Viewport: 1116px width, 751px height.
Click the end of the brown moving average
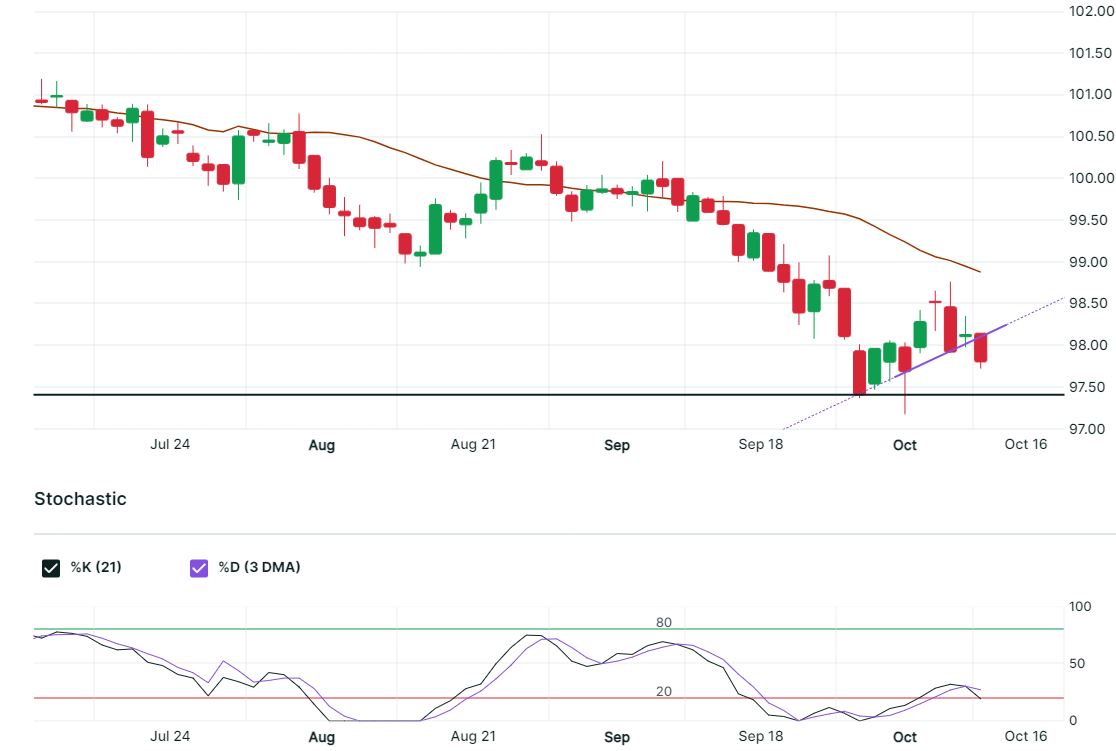pyautogui.click(x=980, y=271)
